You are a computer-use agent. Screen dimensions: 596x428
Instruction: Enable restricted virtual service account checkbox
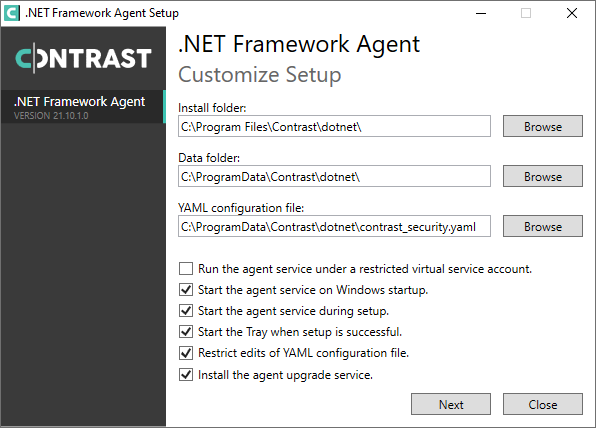pos(186,269)
